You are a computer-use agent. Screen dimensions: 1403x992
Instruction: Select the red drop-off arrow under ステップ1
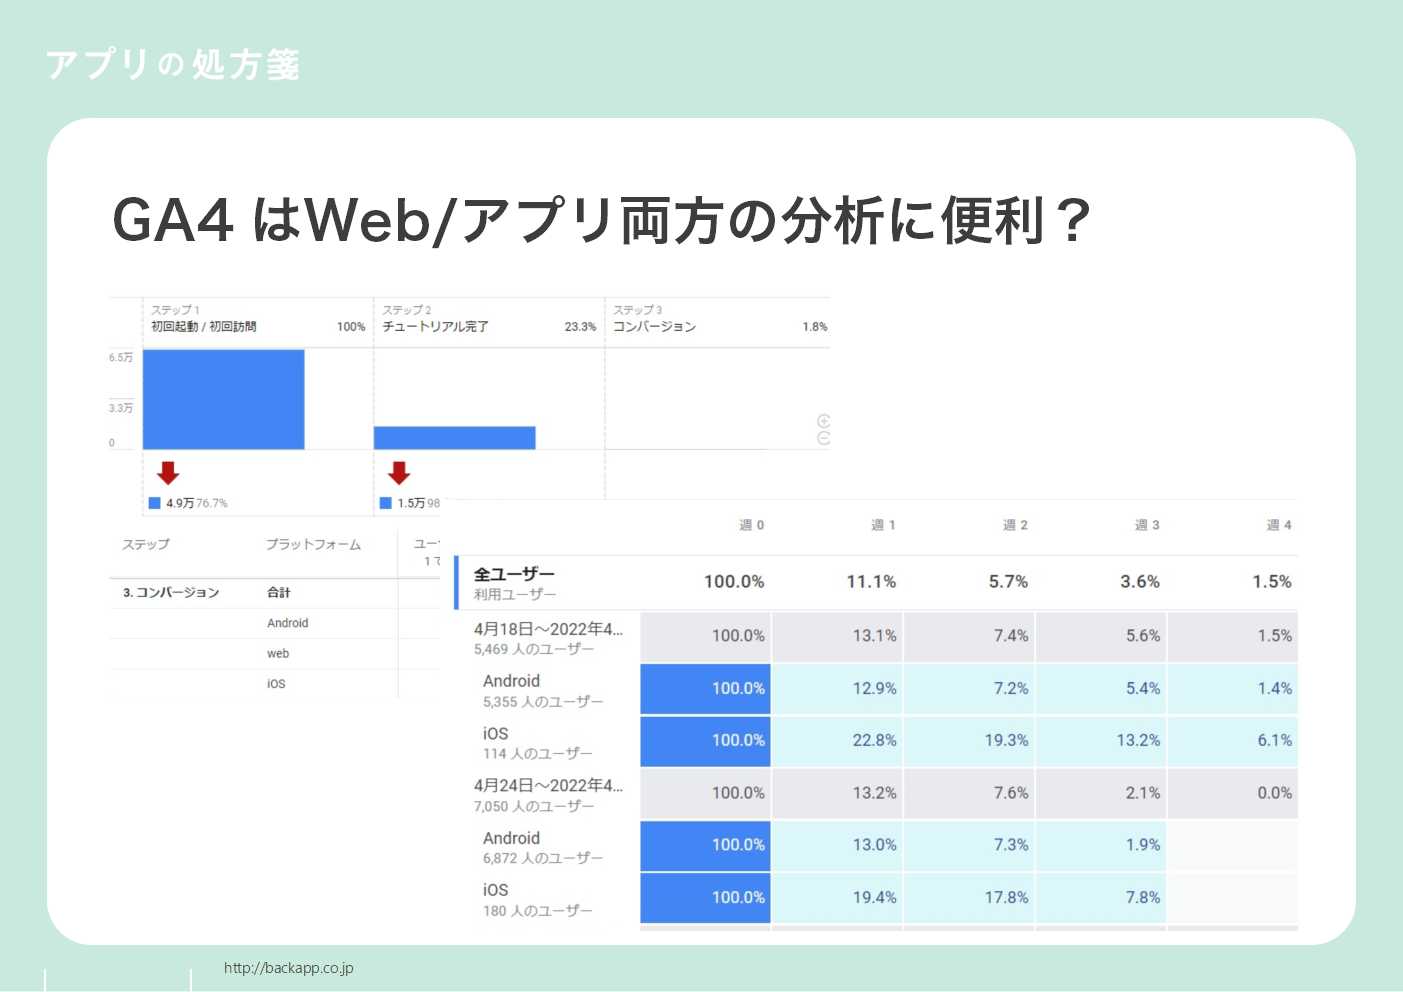click(168, 471)
